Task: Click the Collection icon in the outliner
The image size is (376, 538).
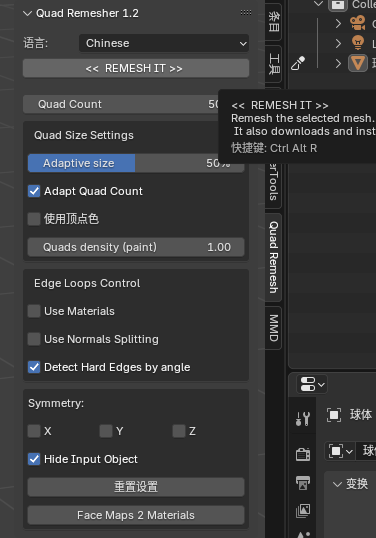Action: (x=338, y=5)
